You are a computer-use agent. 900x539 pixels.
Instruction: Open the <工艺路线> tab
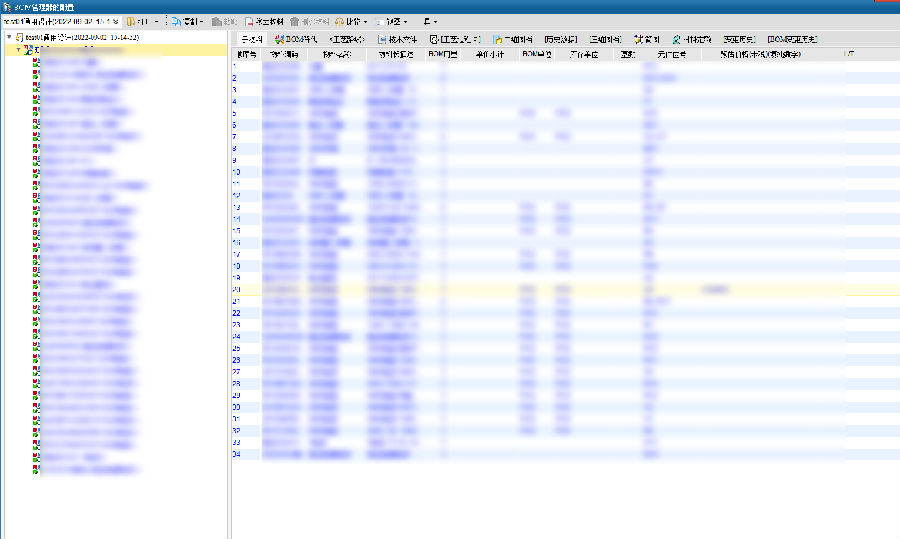click(347, 39)
